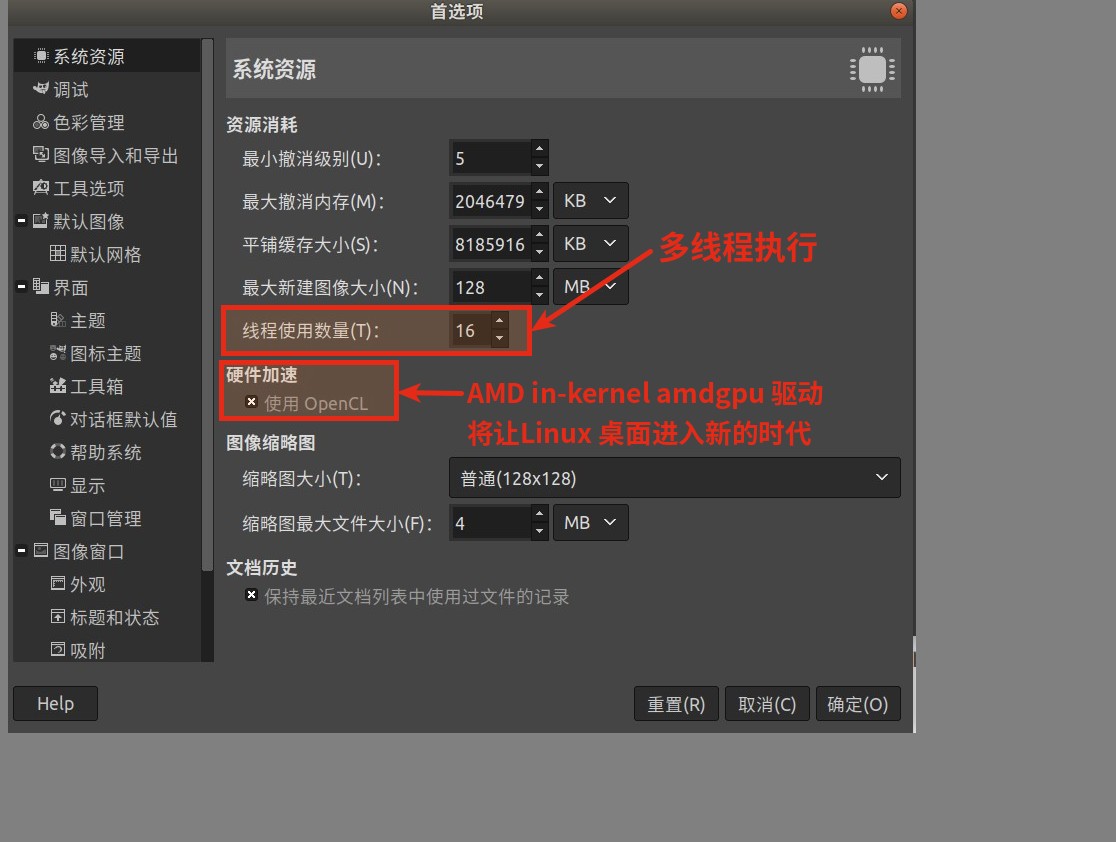Toggle 保持最近文档列表 history checkbox
The image size is (1116, 842).
click(x=251, y=595)
